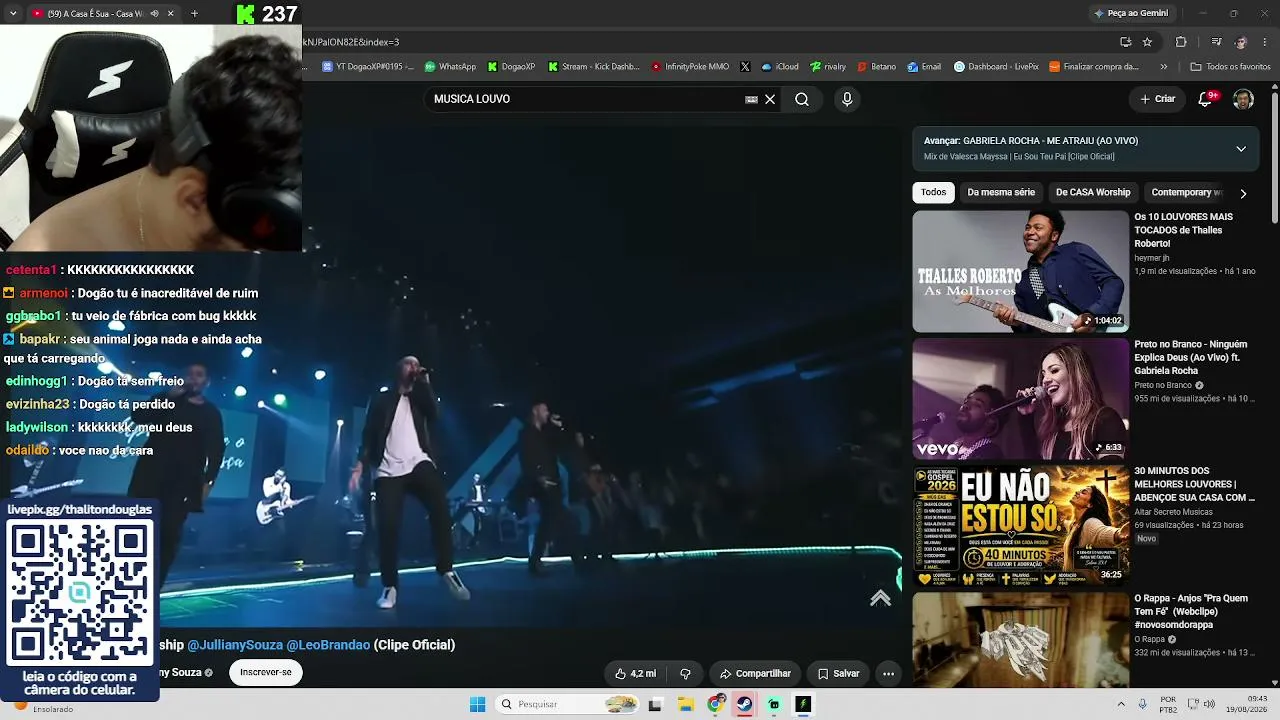Click the YouTube search magnifier button
Screen dimensions: 1280x720
802,99
